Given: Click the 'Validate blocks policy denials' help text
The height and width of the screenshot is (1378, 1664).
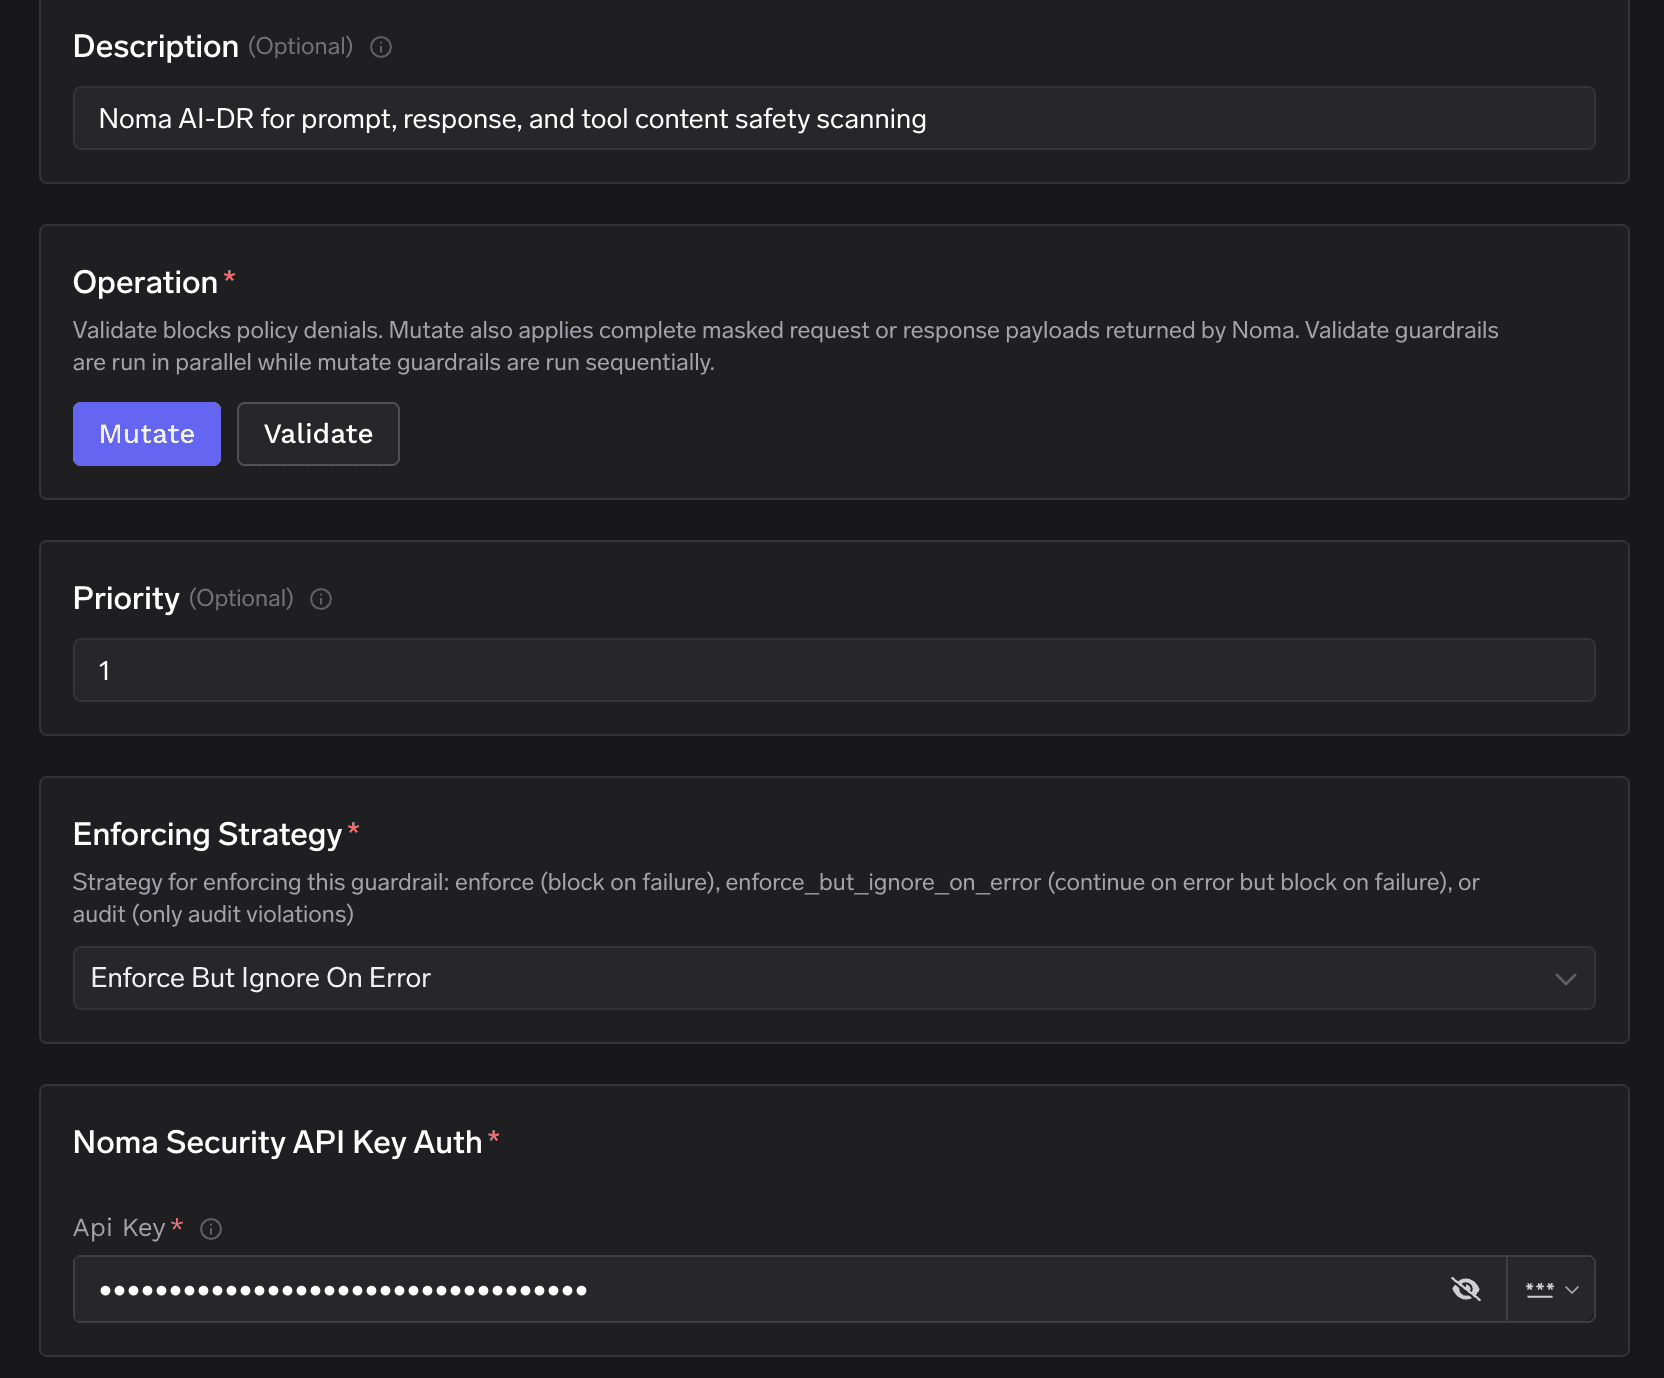Looking at the screenshot, I should point(785,346).
